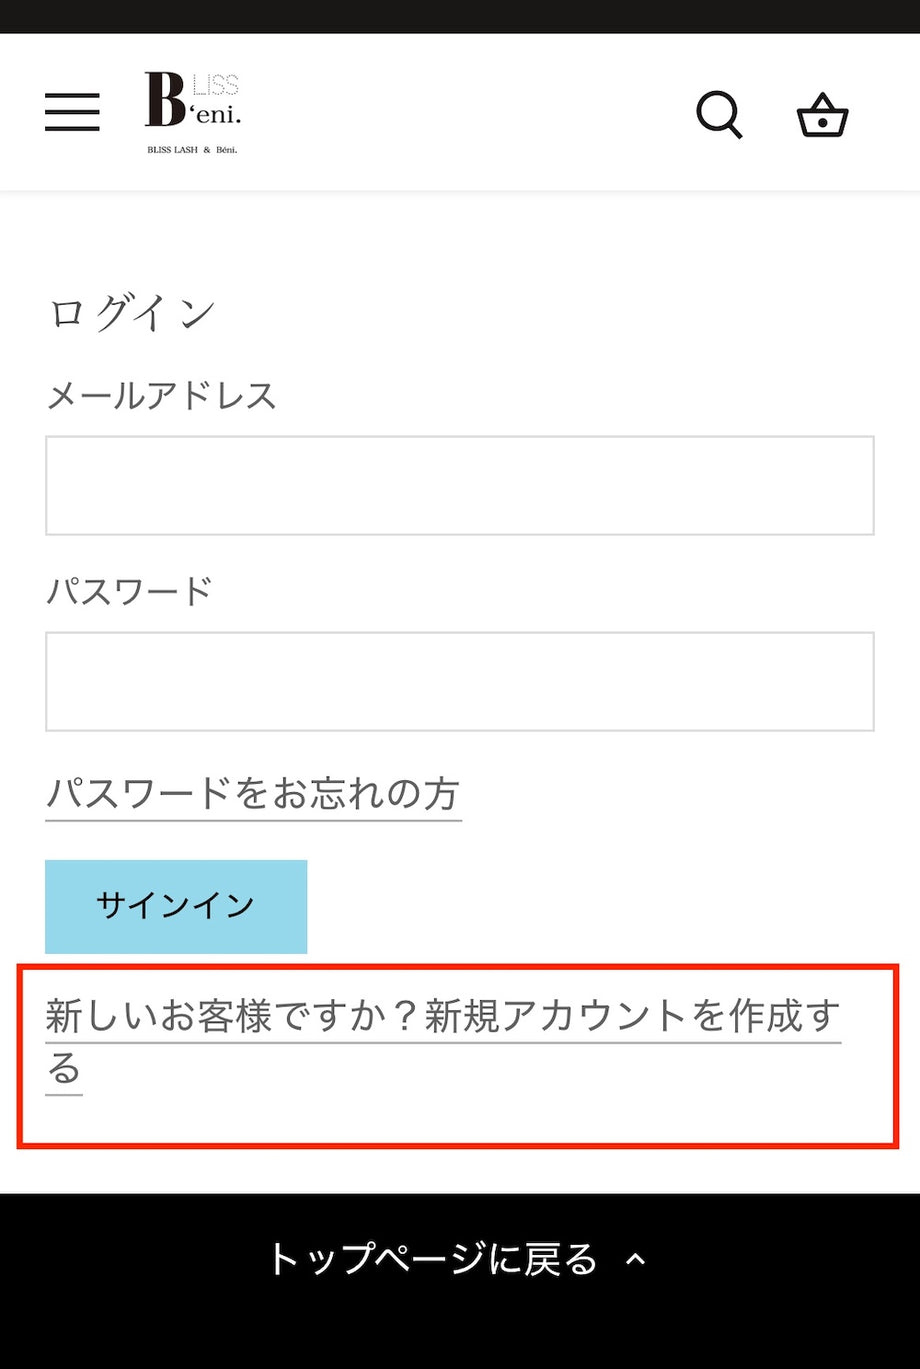
Task: View cart contents via basket icon
Action: coord(822,115)
